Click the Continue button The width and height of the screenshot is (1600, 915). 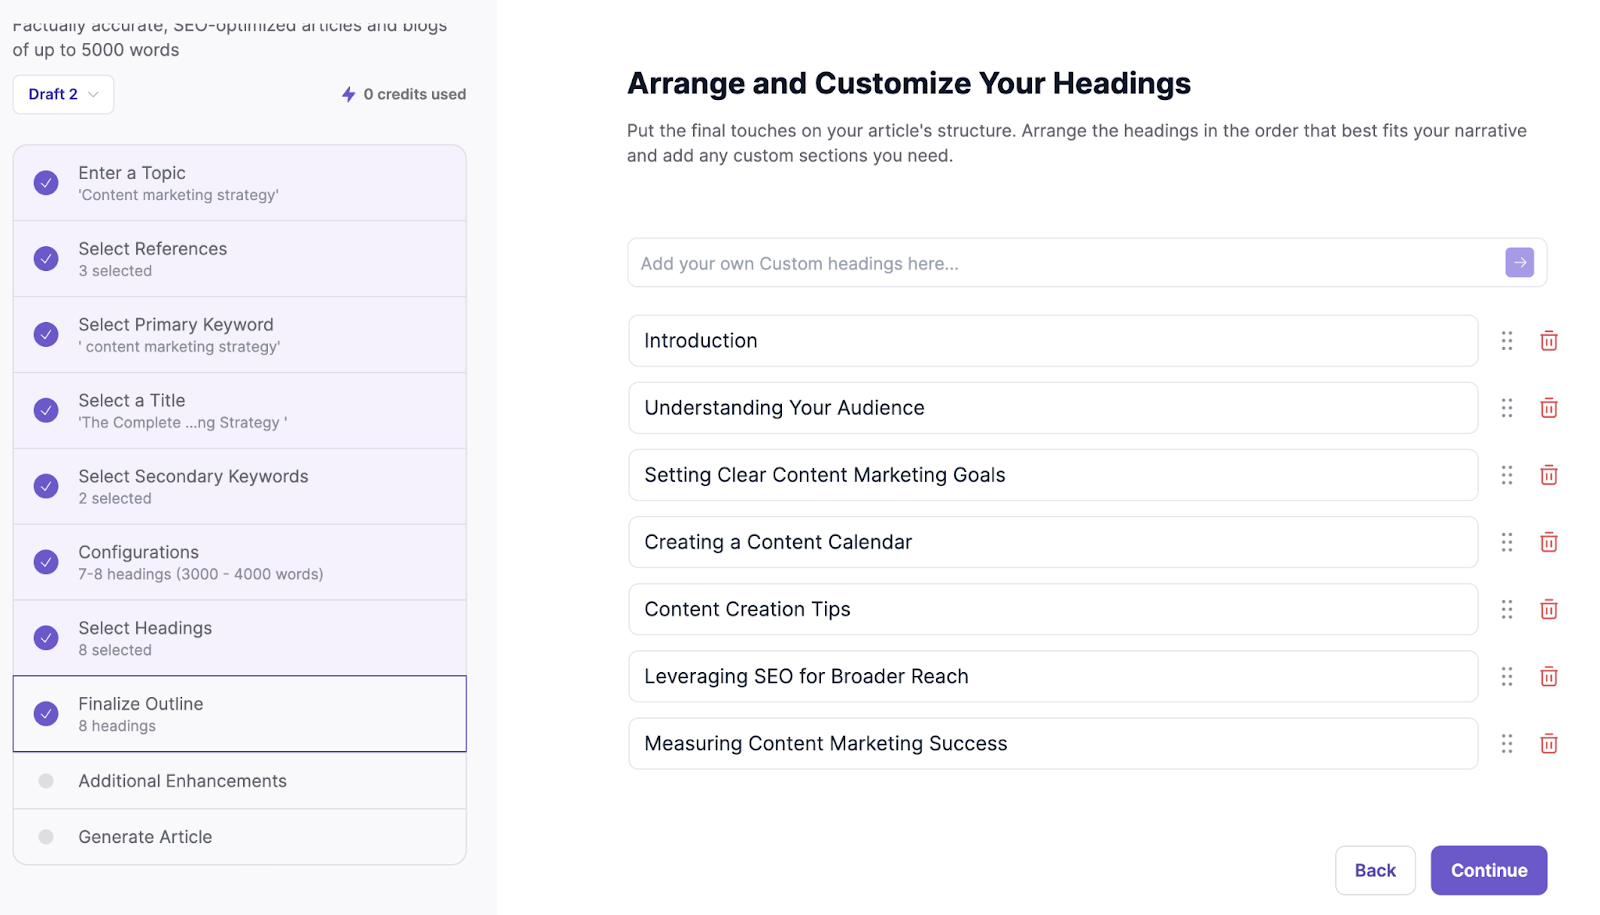coord(1488,869)
